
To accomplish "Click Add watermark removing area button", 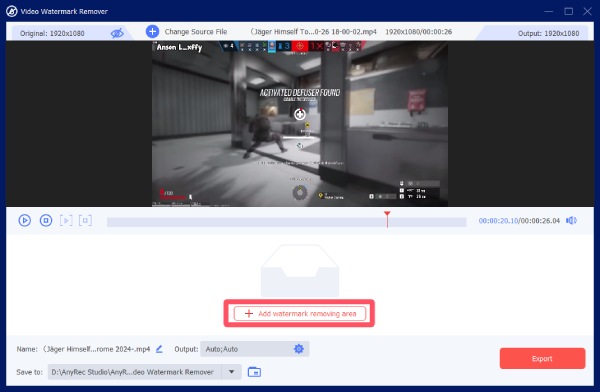I will pyautogui.click(x=300, y=314).
